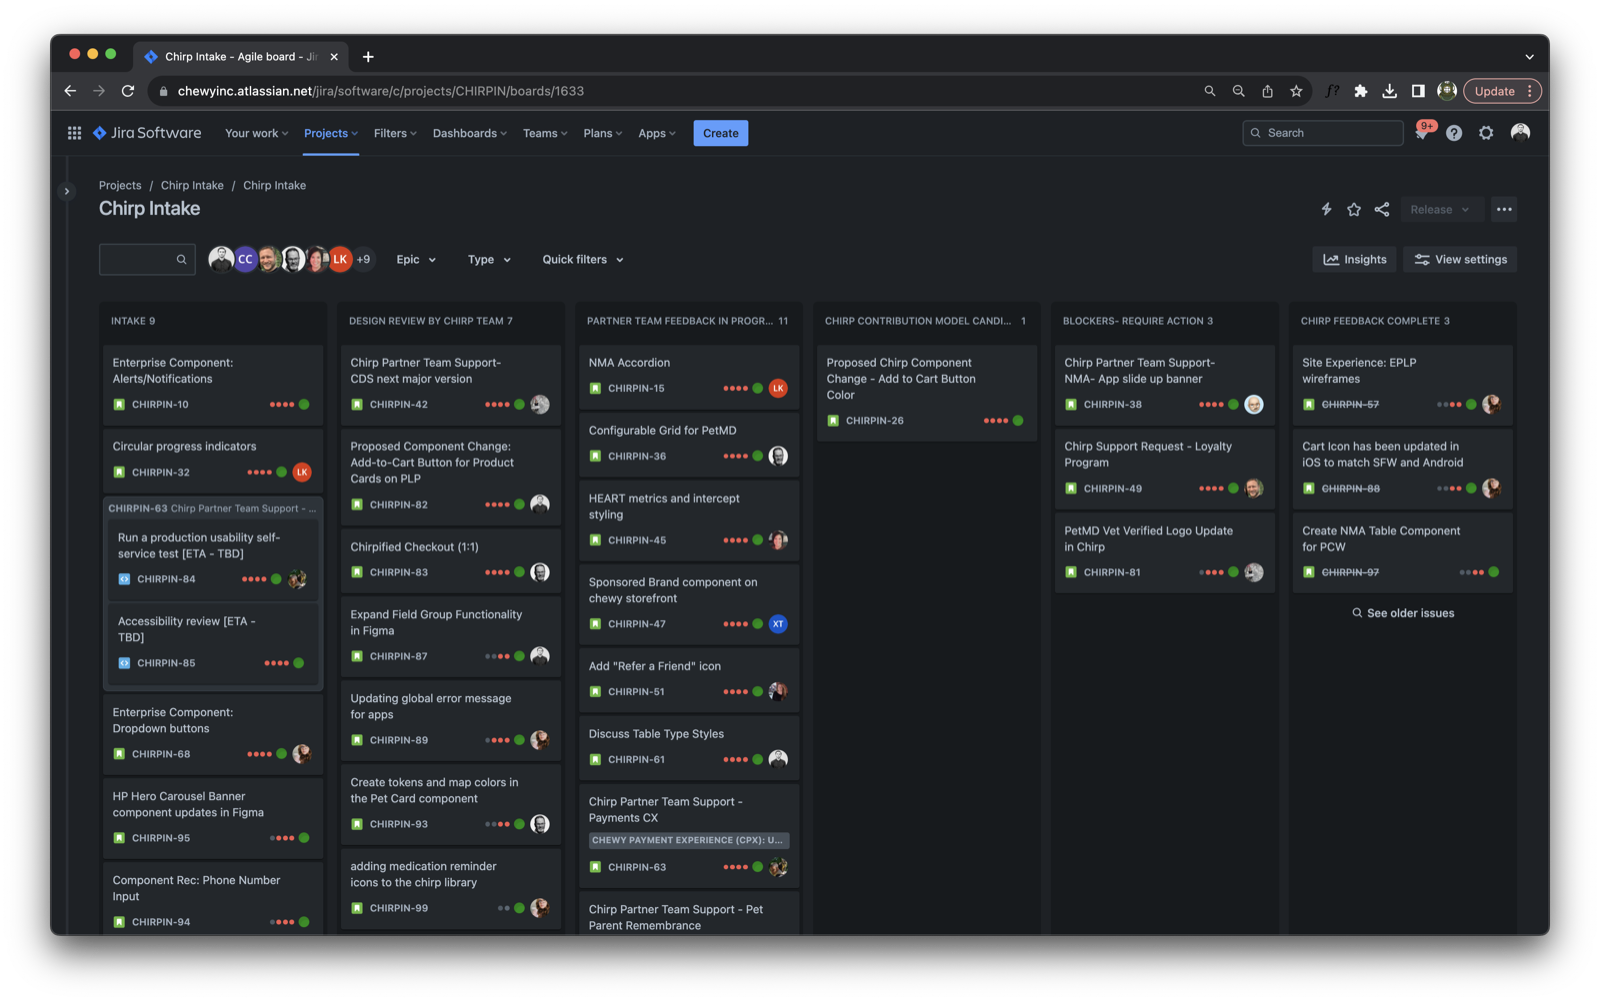Click the automation lightning bolt icon

pyautogui.click(x=1326, y=209)
